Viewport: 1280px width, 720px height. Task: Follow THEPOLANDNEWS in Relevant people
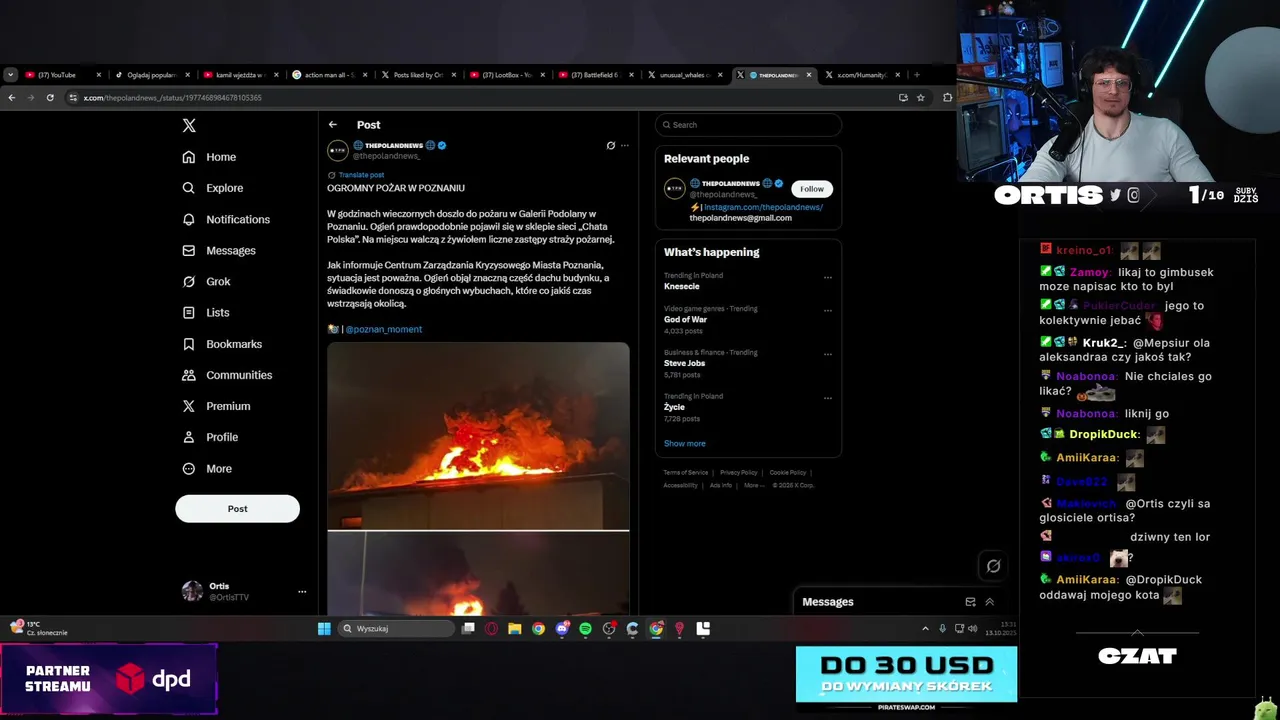(812, 188)
